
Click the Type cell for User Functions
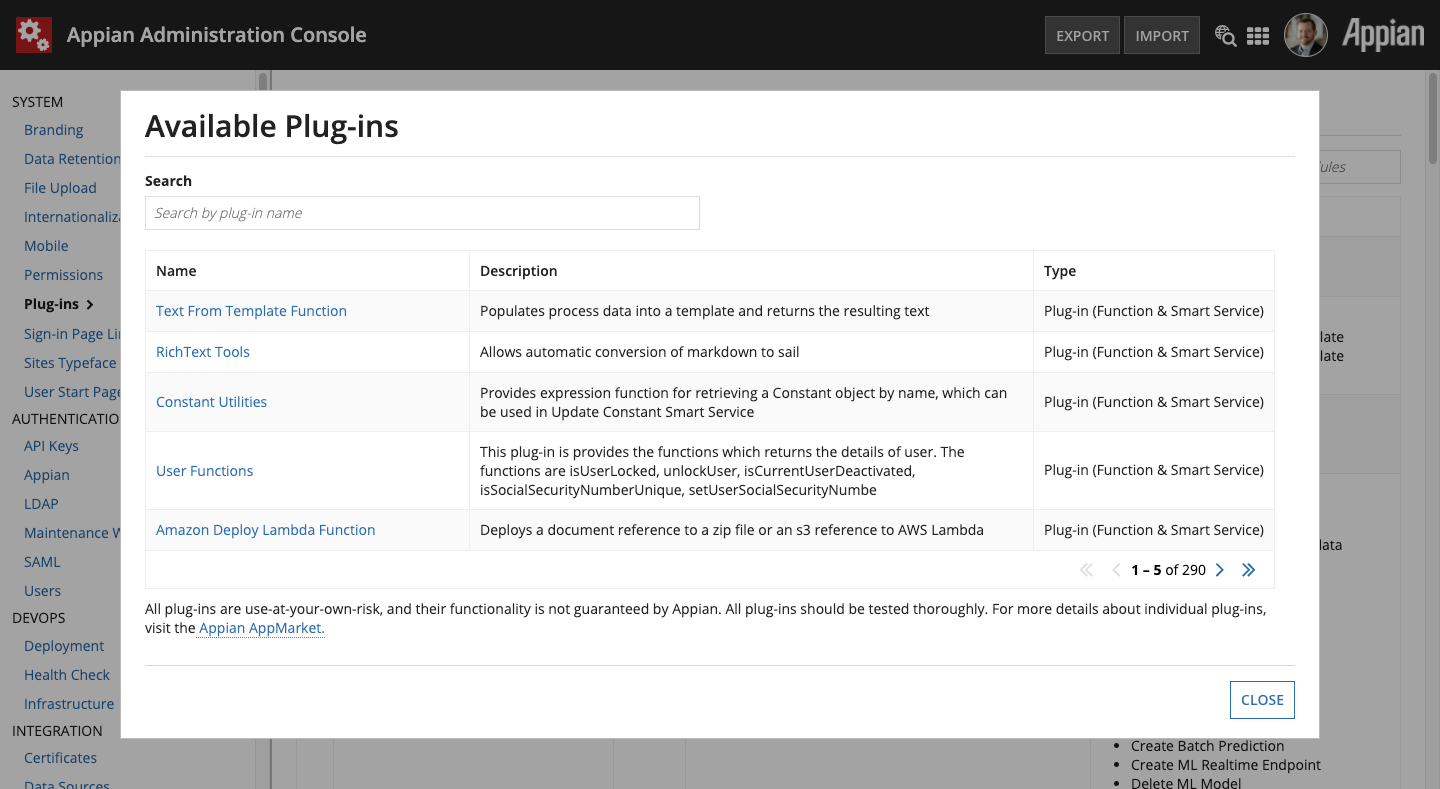pos(1154,471)
